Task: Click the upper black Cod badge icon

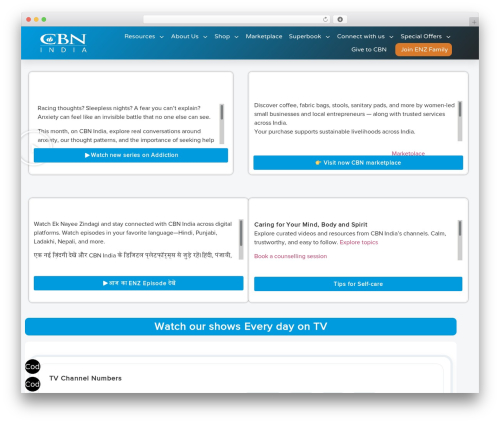Action: tap(33, 367)
